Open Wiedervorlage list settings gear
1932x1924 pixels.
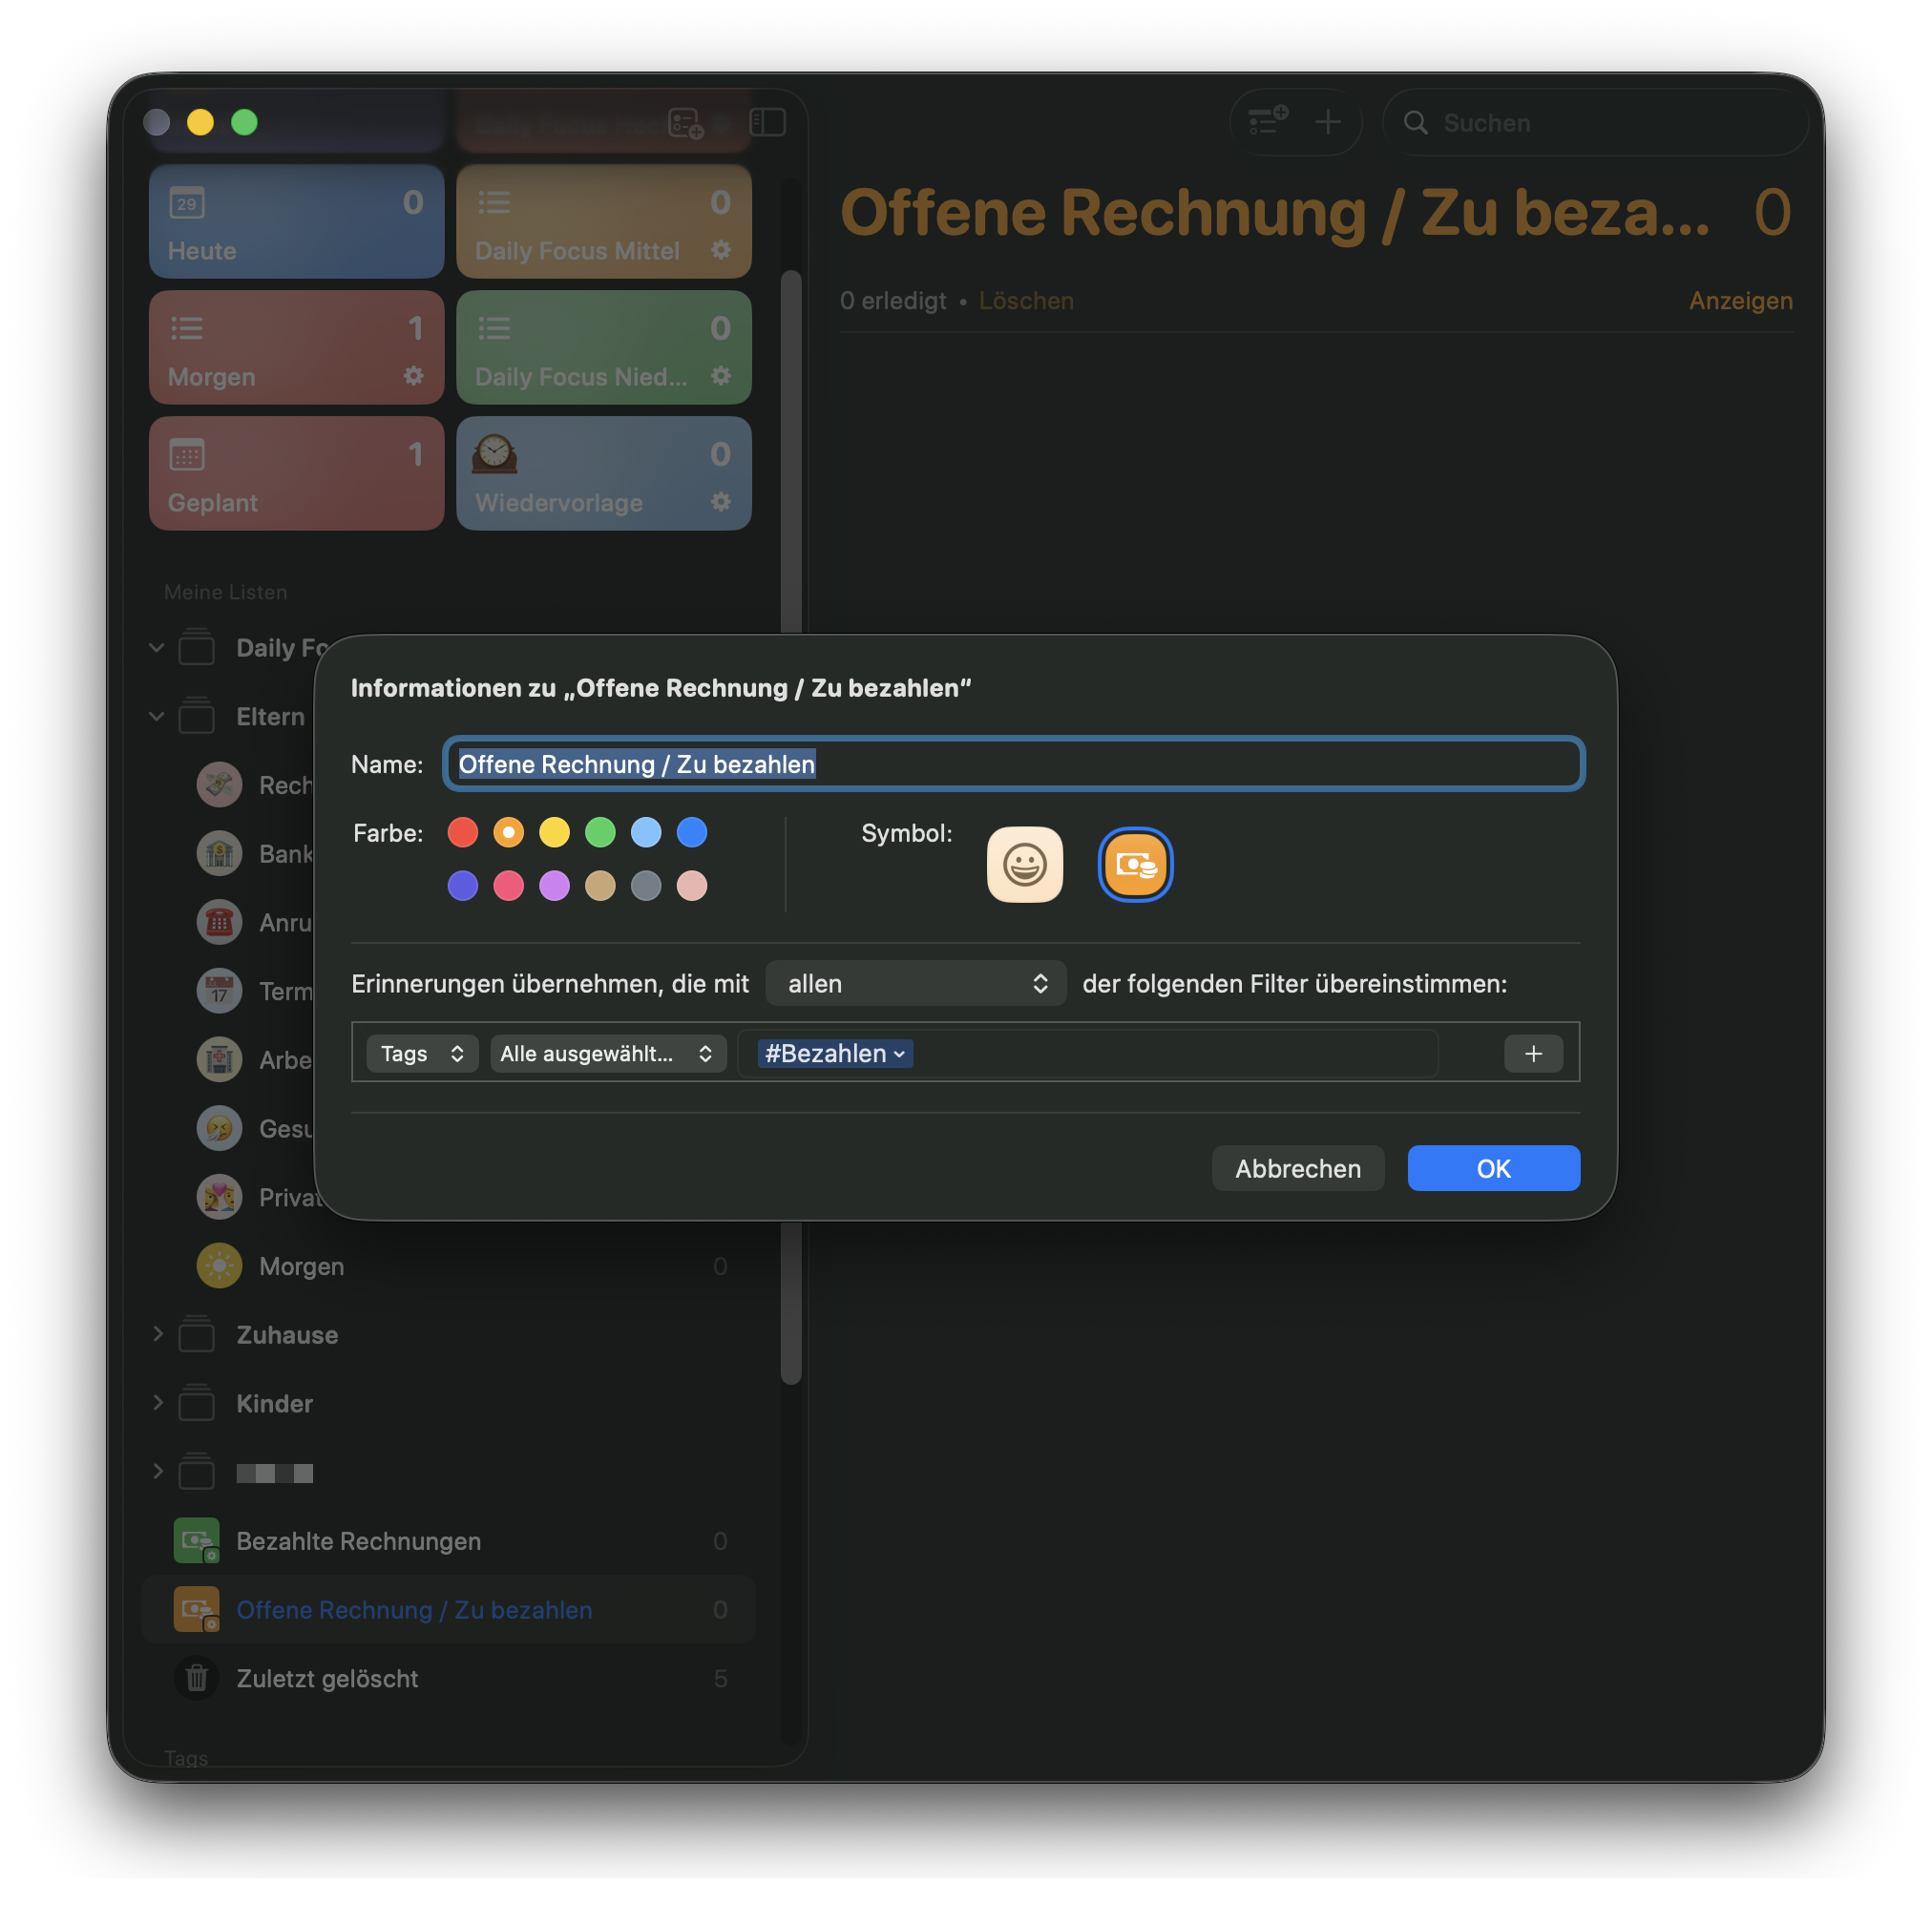(x=721, y=502)
